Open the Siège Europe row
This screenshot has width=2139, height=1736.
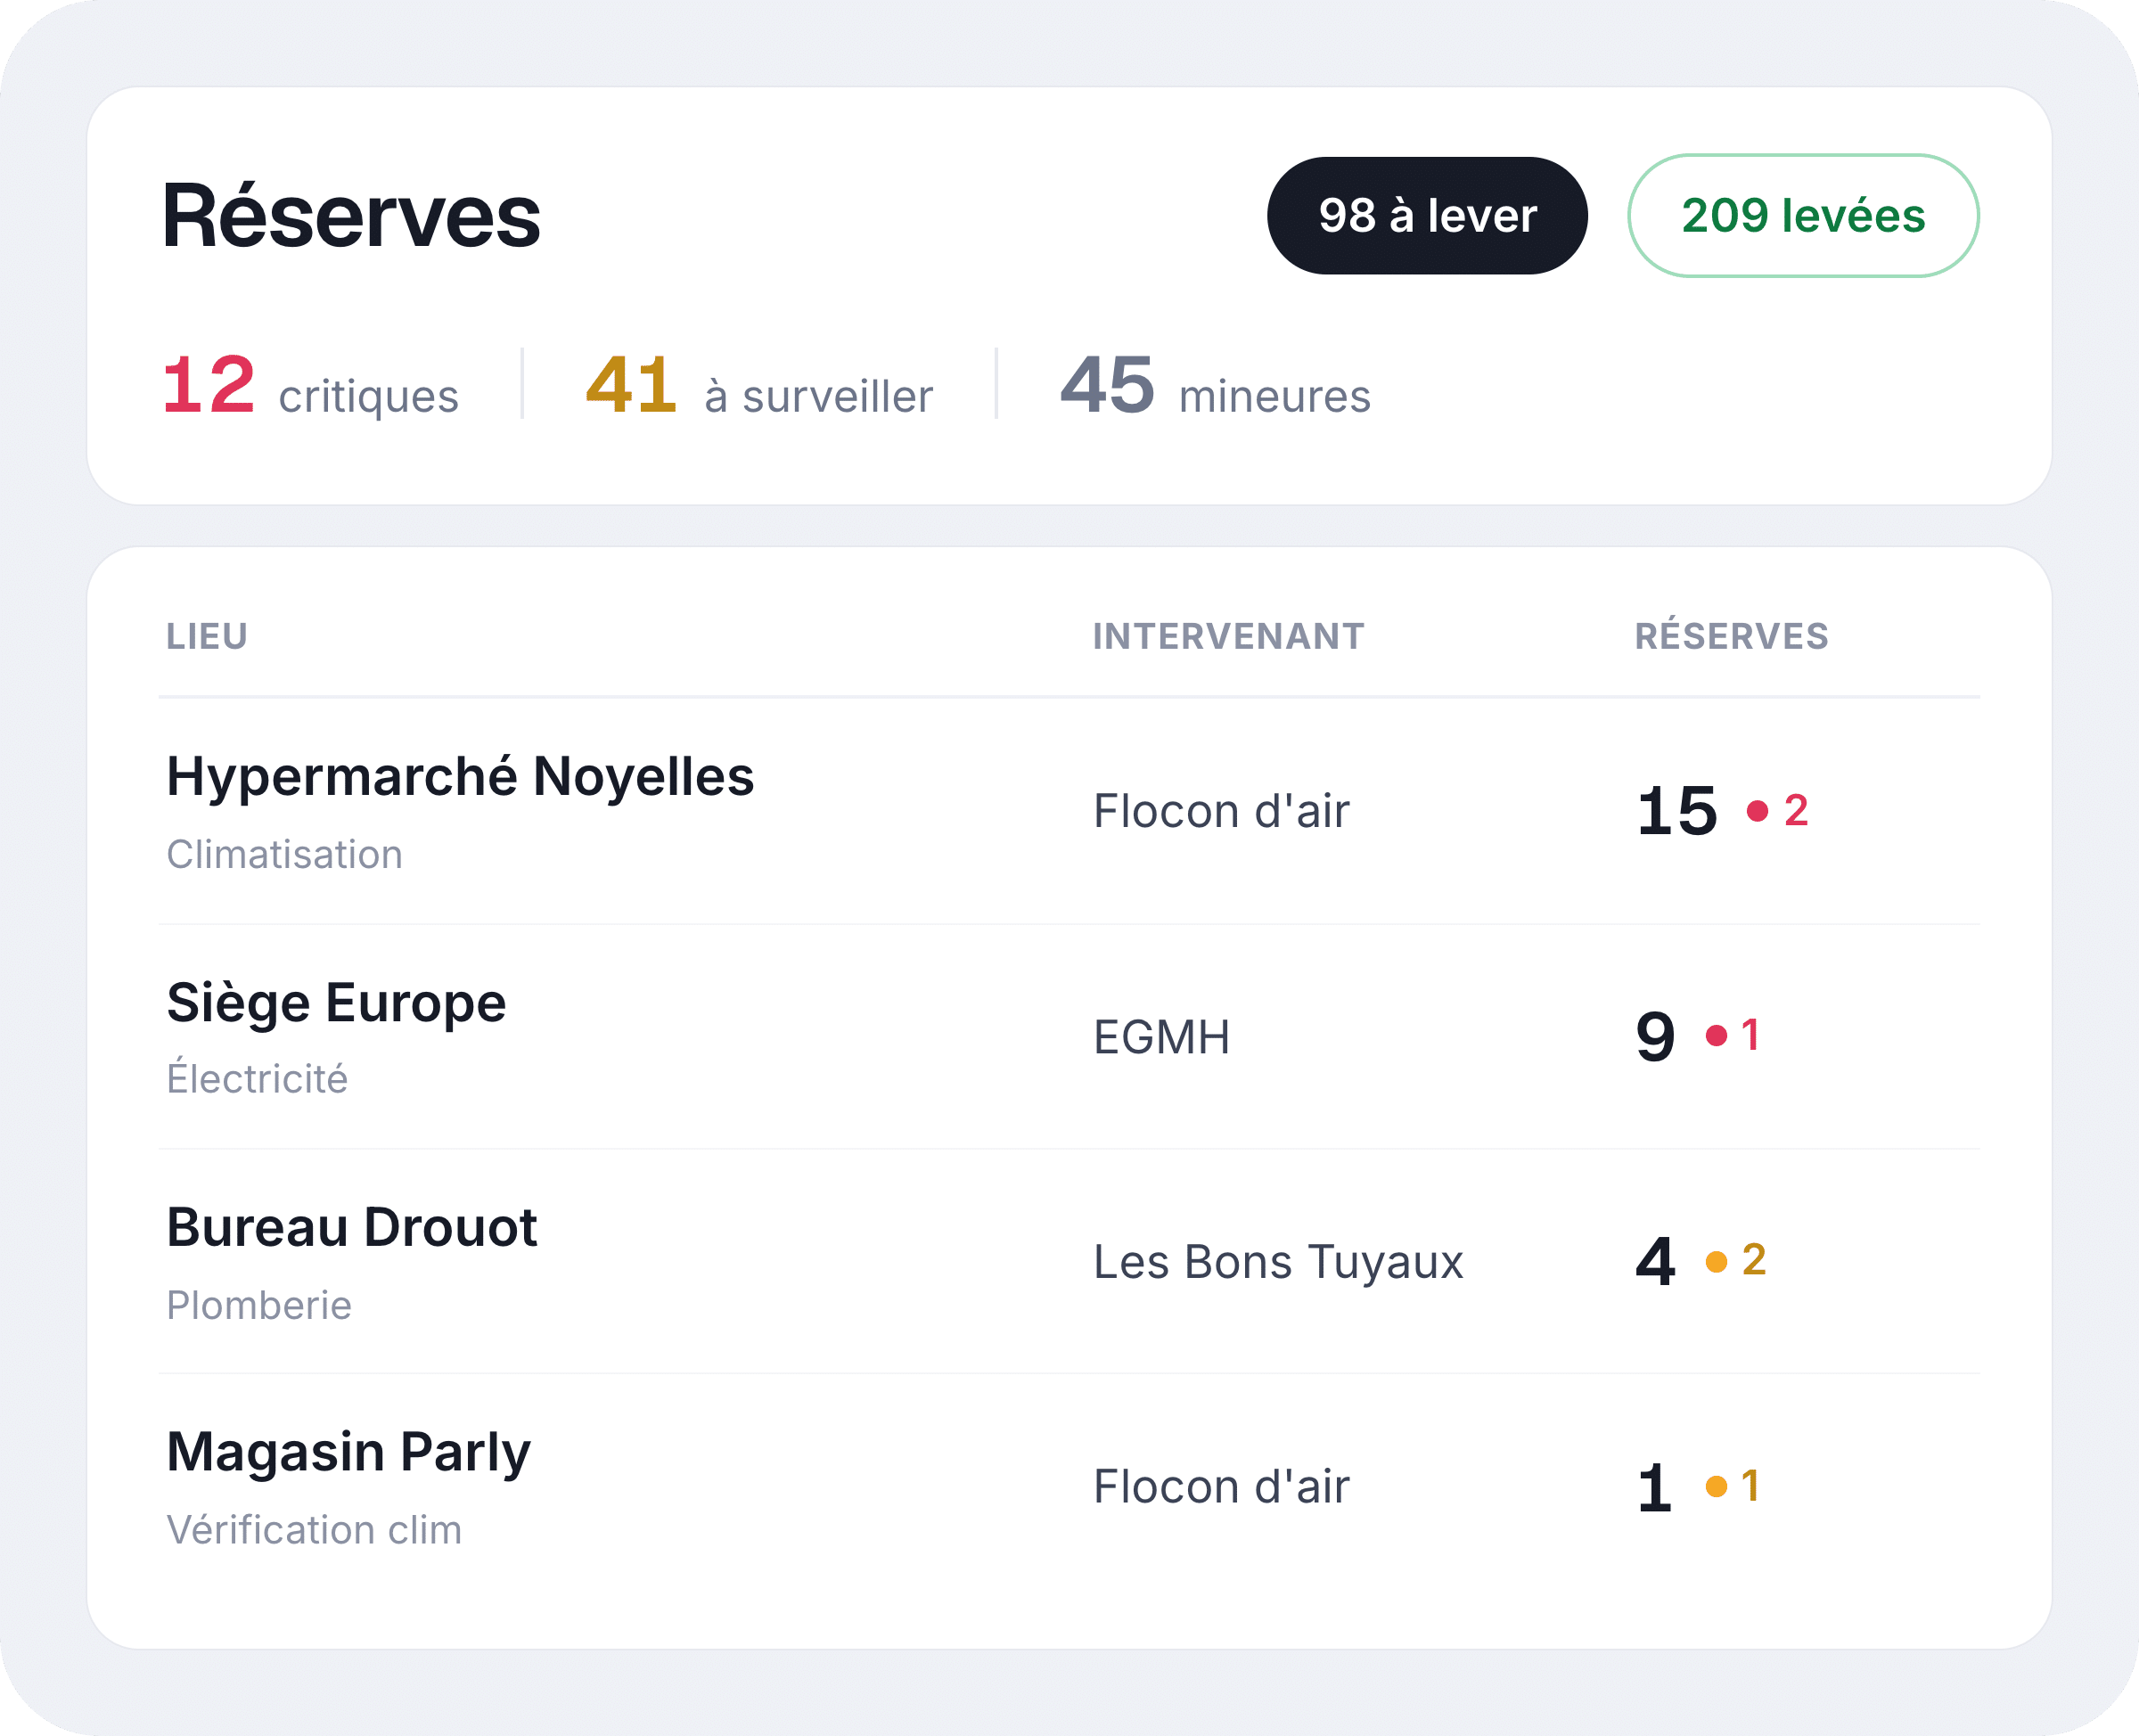click(1069, 1037)
